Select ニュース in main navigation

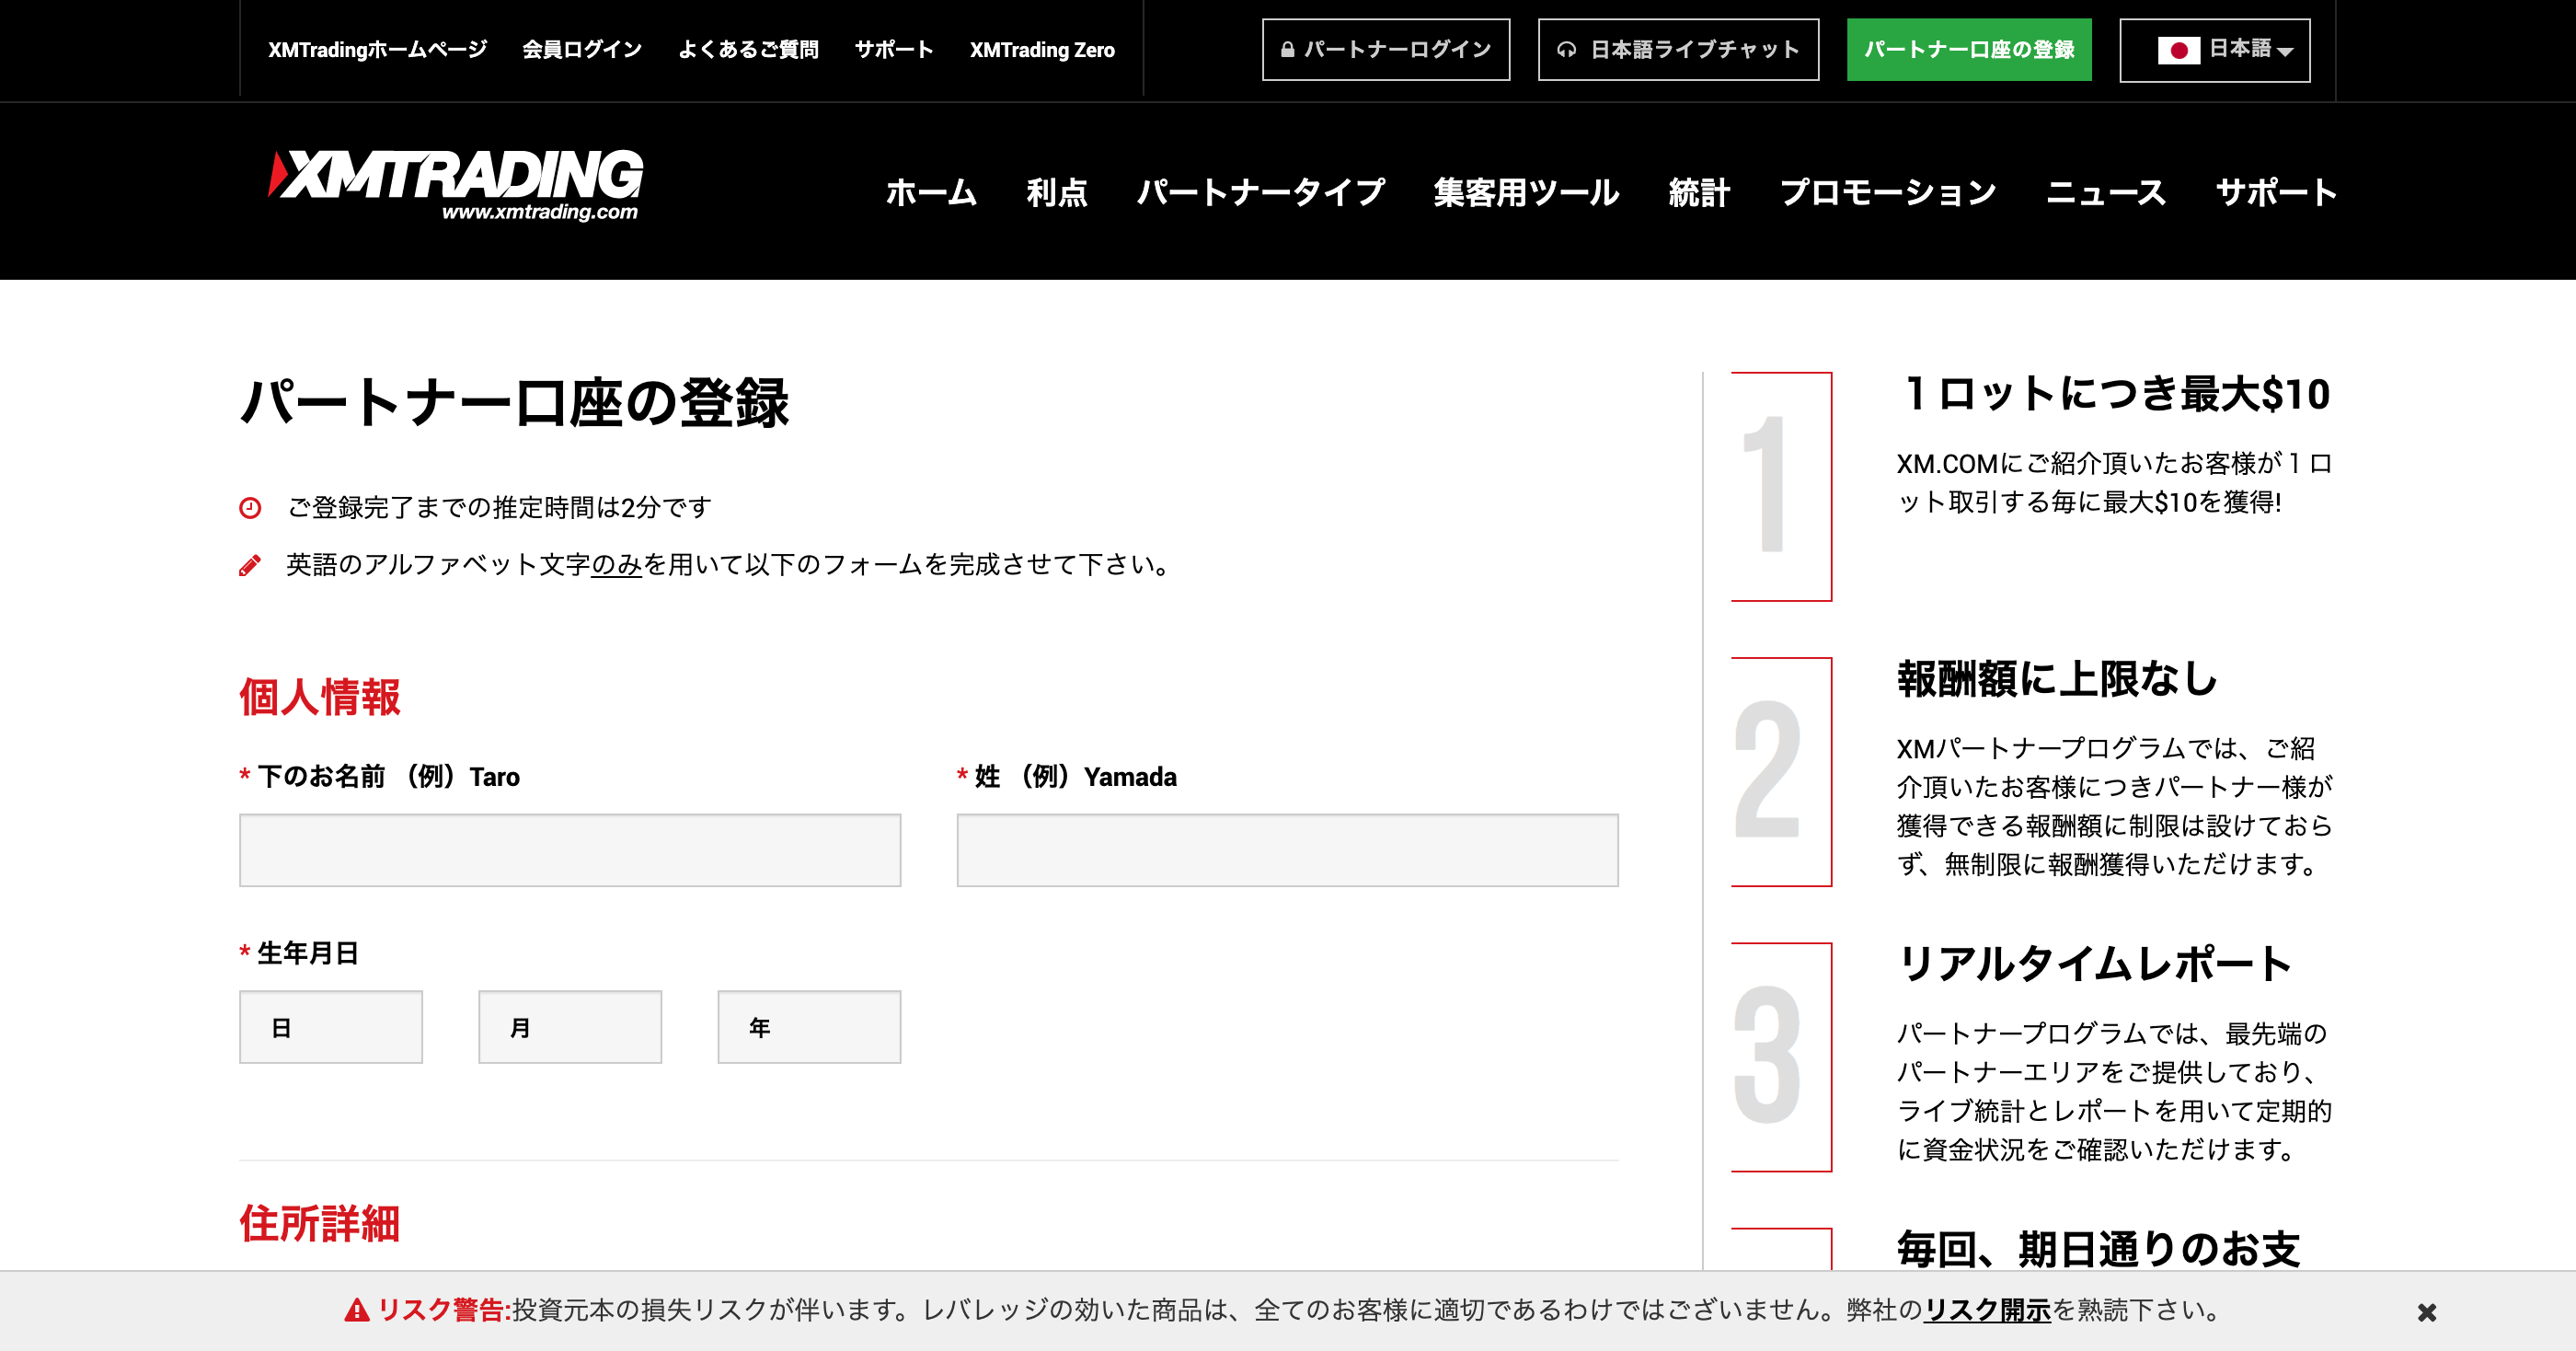tap(2106, 192)
